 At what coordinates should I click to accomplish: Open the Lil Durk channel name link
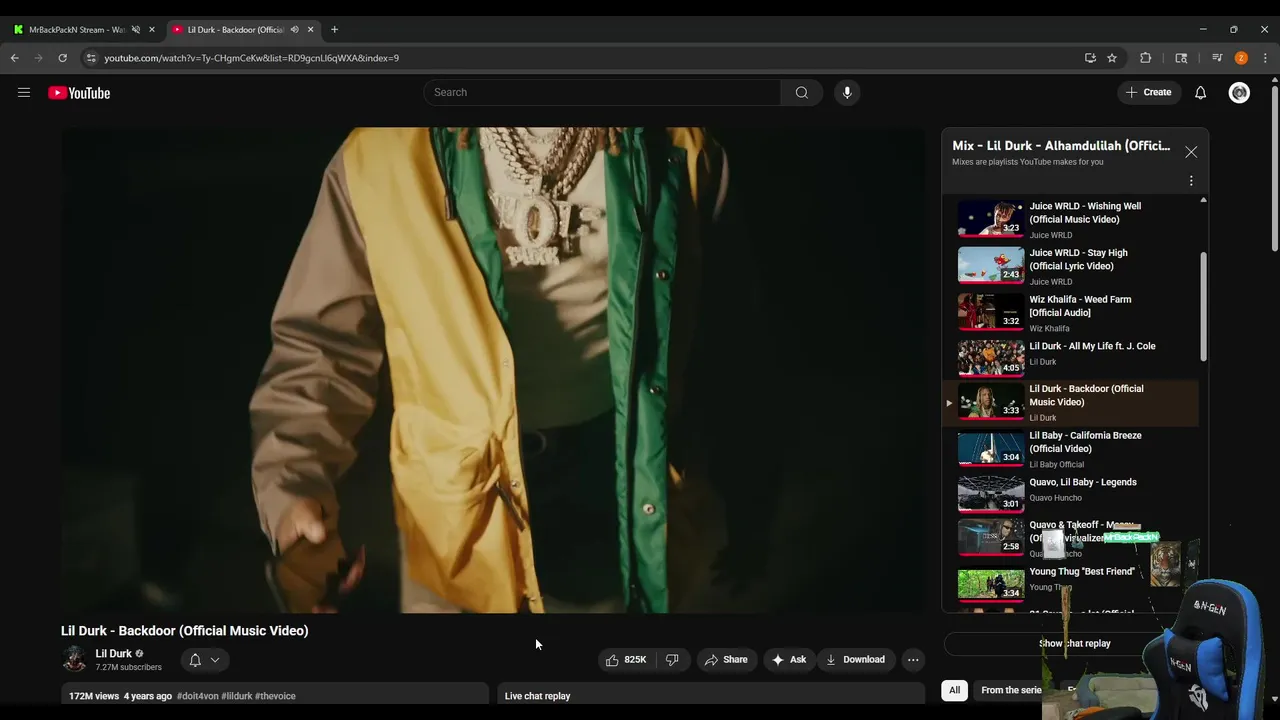click(x=113, y=654)
